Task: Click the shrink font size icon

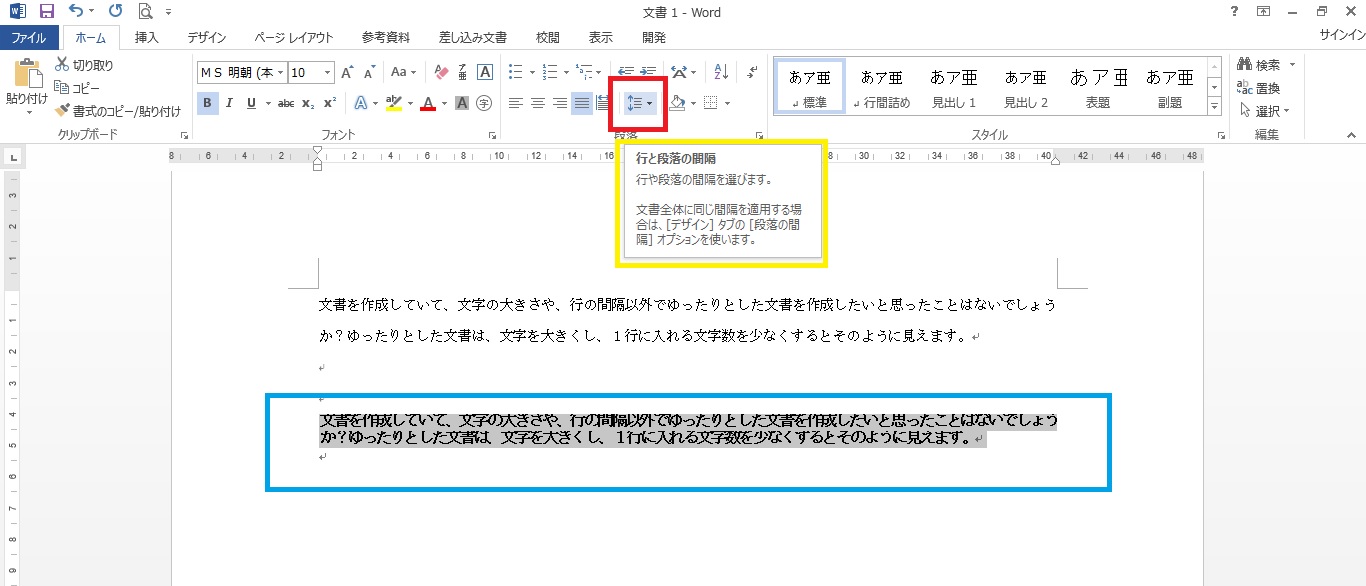Action: coord(370,72)
